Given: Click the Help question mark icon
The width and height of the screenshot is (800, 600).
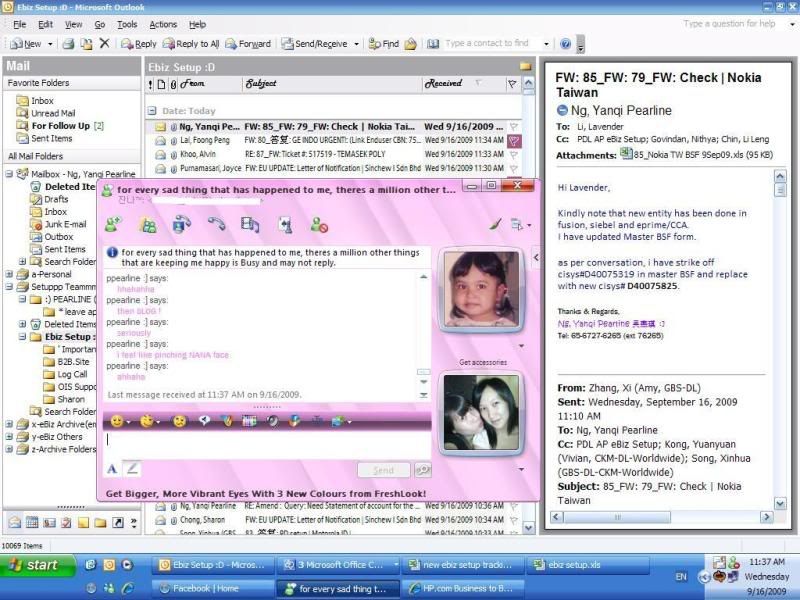Looking at the screenshot, I should (x=565, y=44).
